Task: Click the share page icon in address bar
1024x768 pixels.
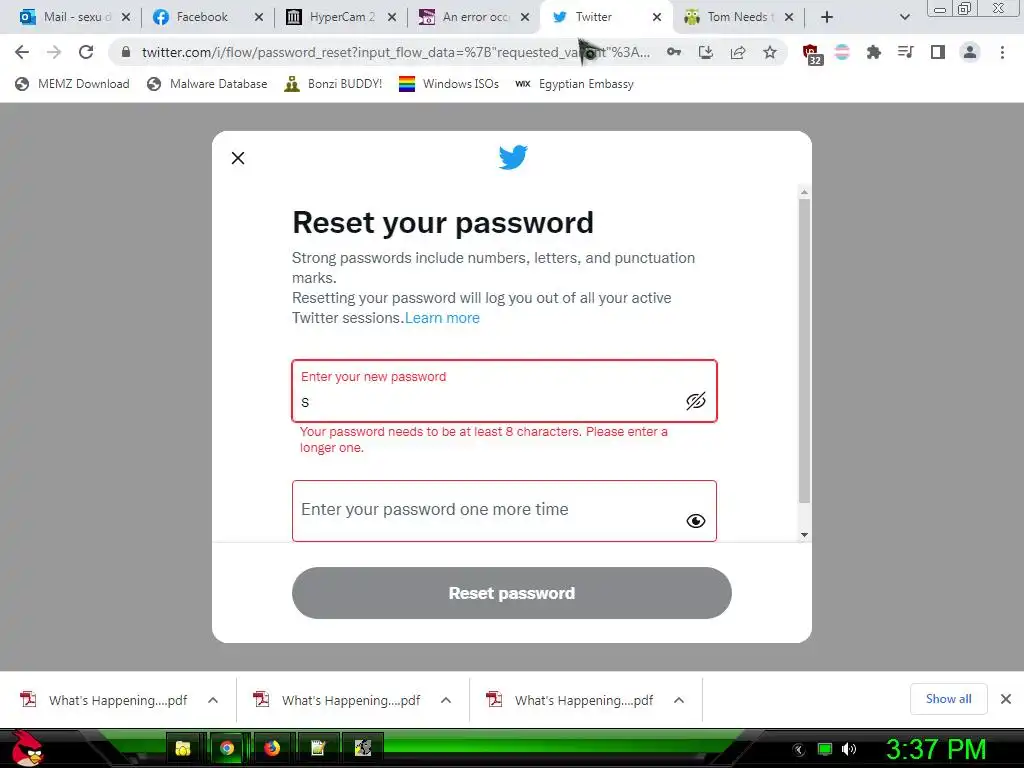Action: pos(737,52)
